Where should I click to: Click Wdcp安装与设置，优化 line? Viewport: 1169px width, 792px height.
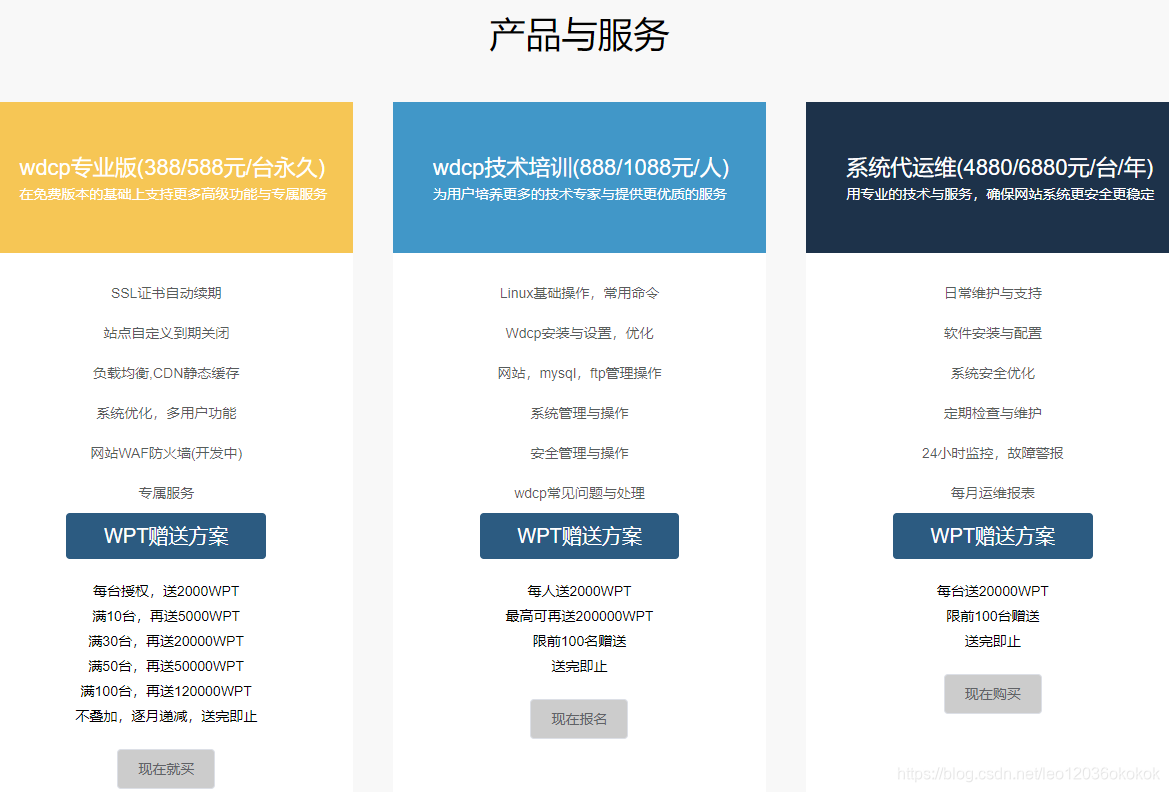pyautogui.click(x=579, y=333)
